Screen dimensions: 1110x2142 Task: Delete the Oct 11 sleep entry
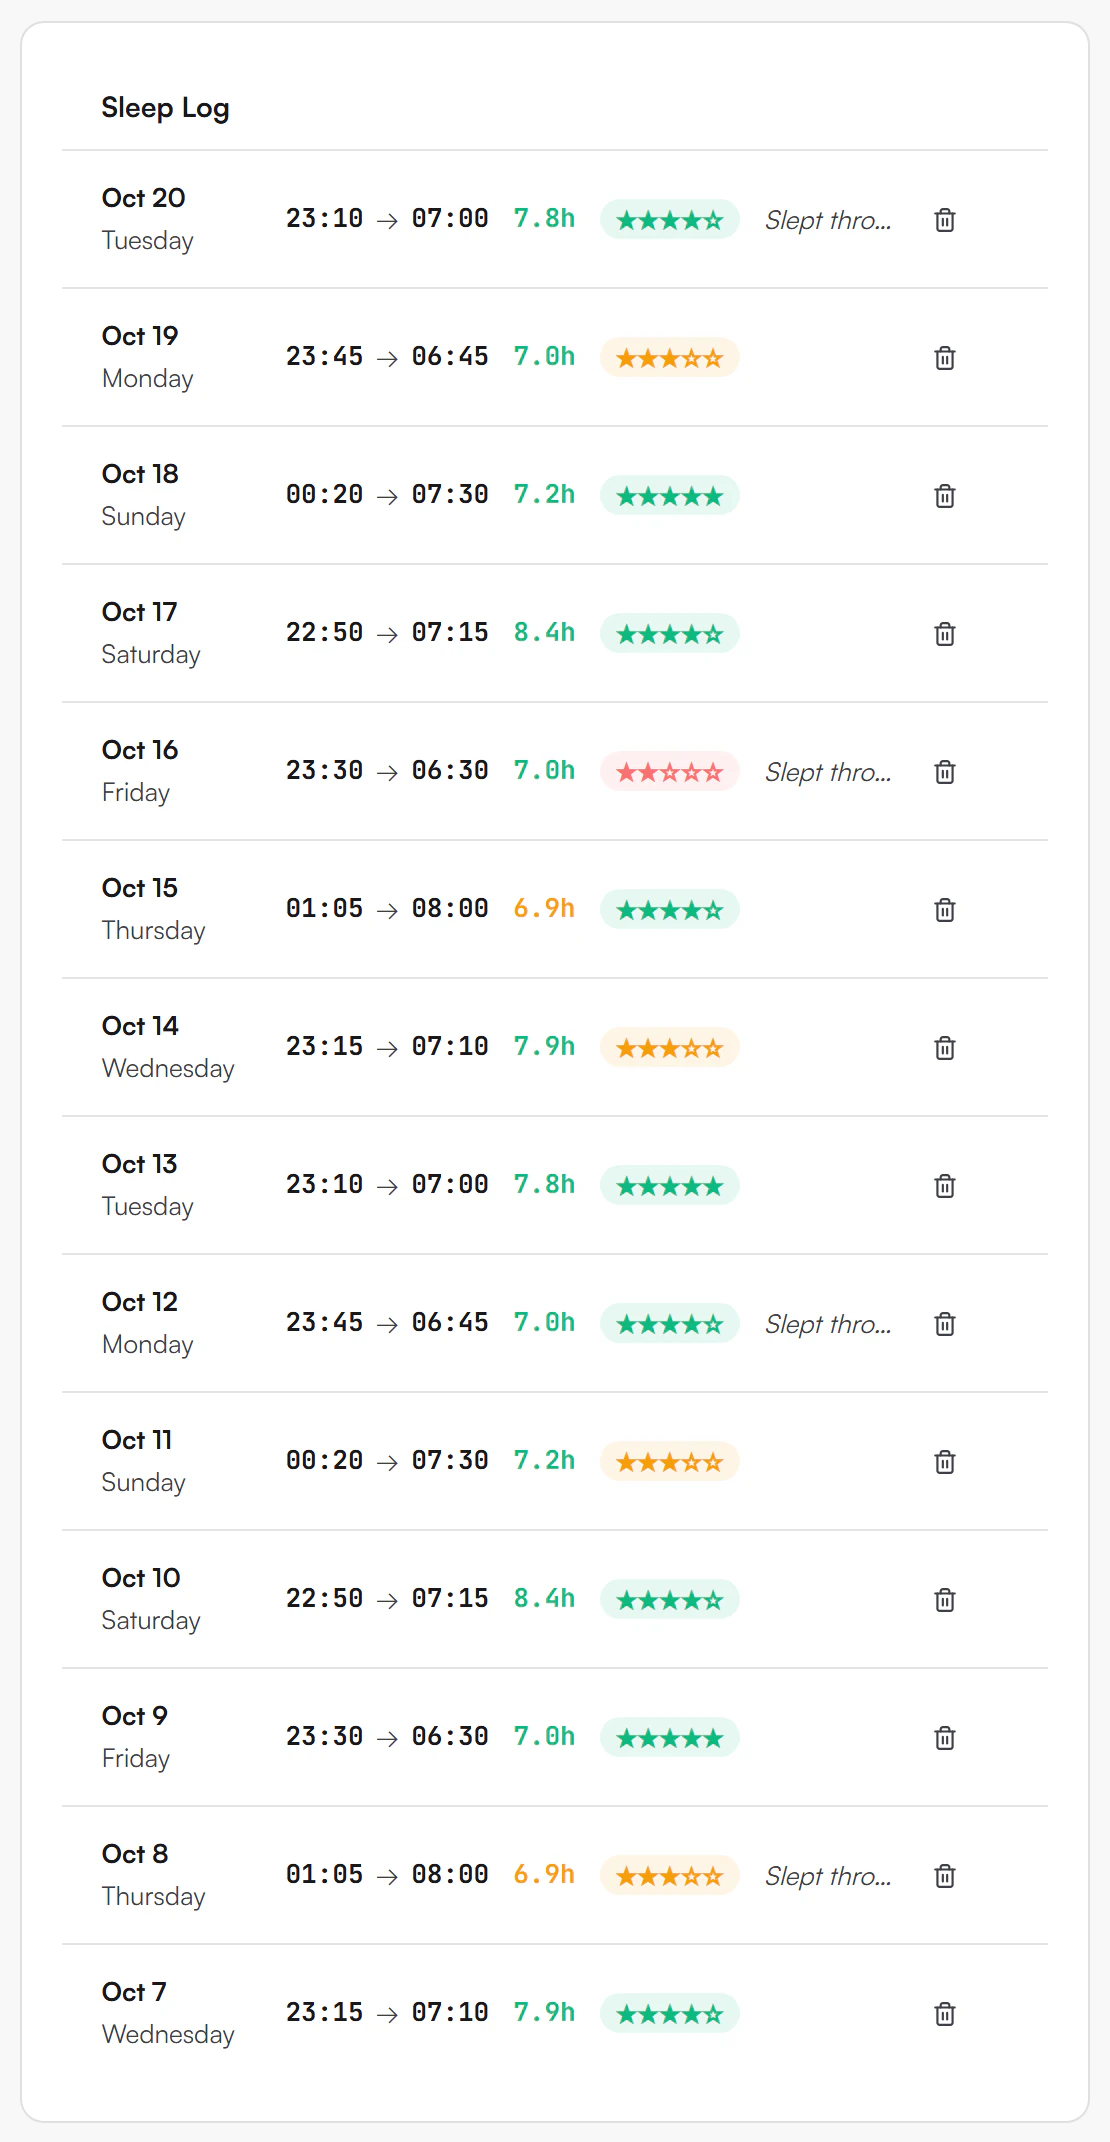point(945,1462)
